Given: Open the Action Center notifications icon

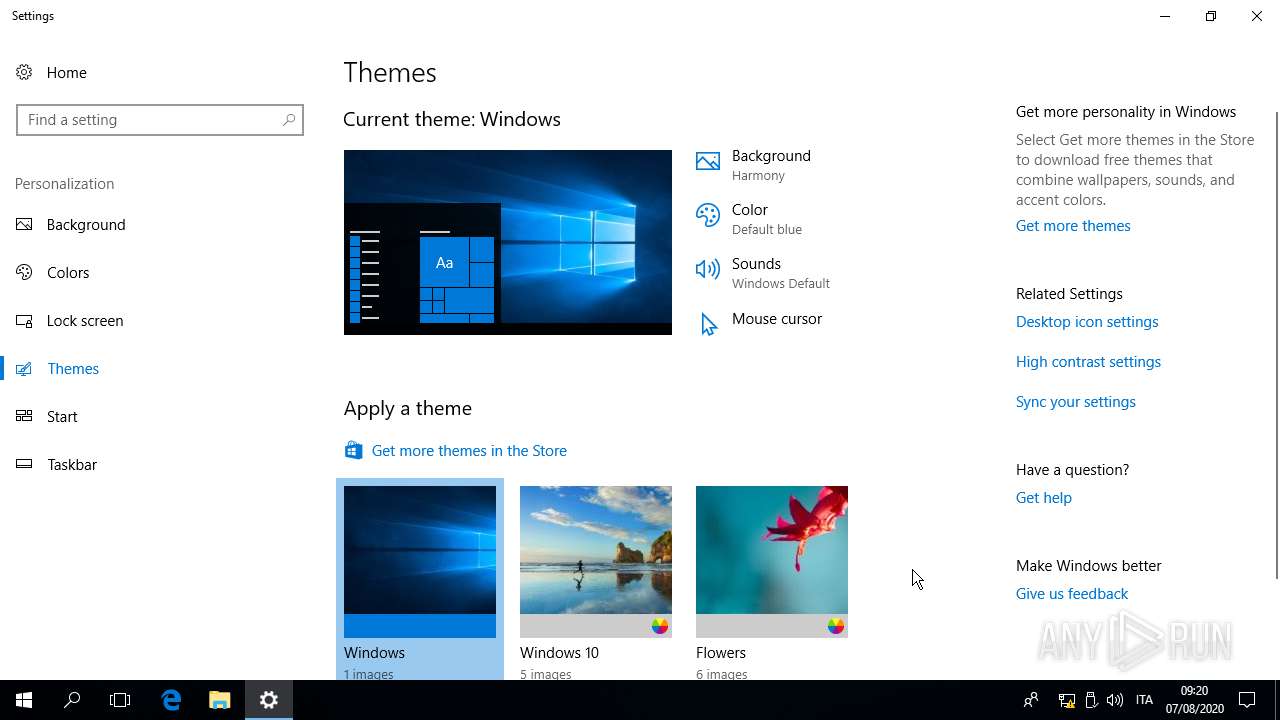Looking at the screenshot, I should click(1247, 700).
